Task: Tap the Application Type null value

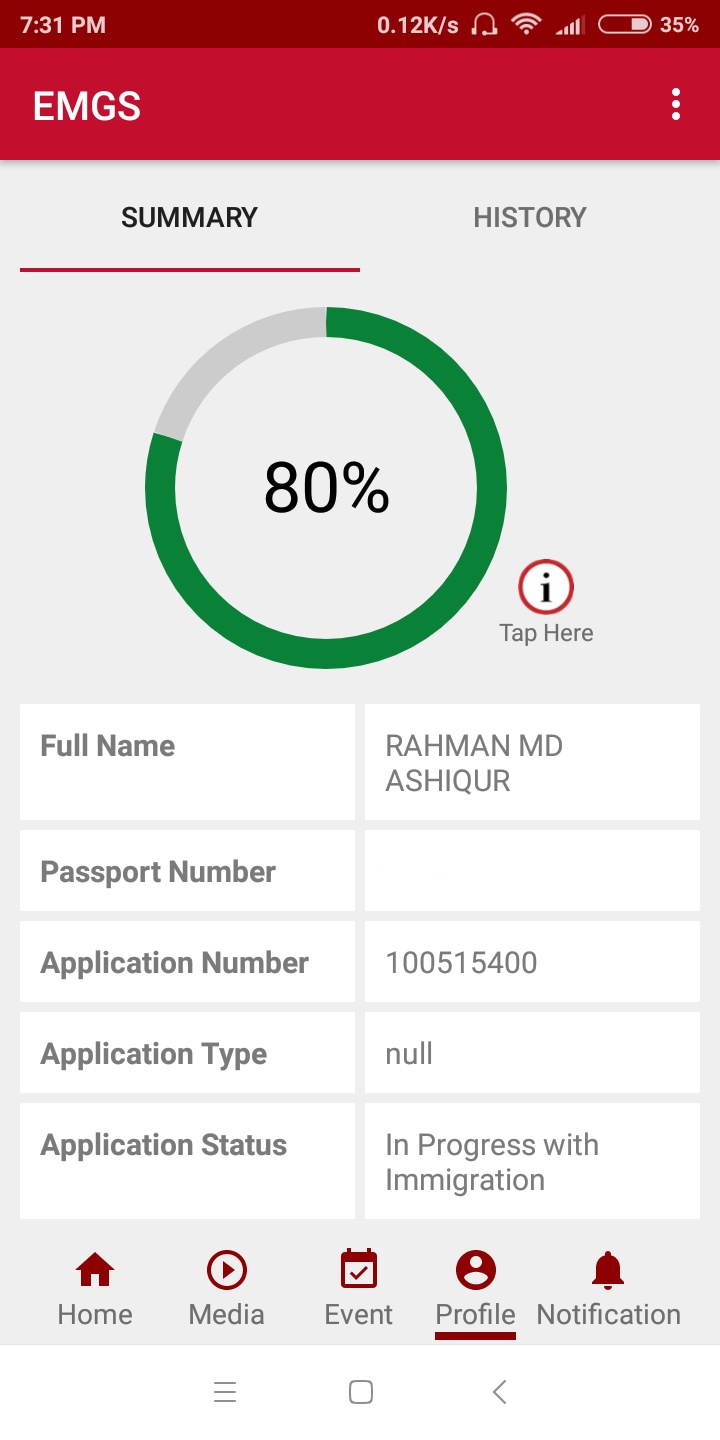Action: 409,1054
